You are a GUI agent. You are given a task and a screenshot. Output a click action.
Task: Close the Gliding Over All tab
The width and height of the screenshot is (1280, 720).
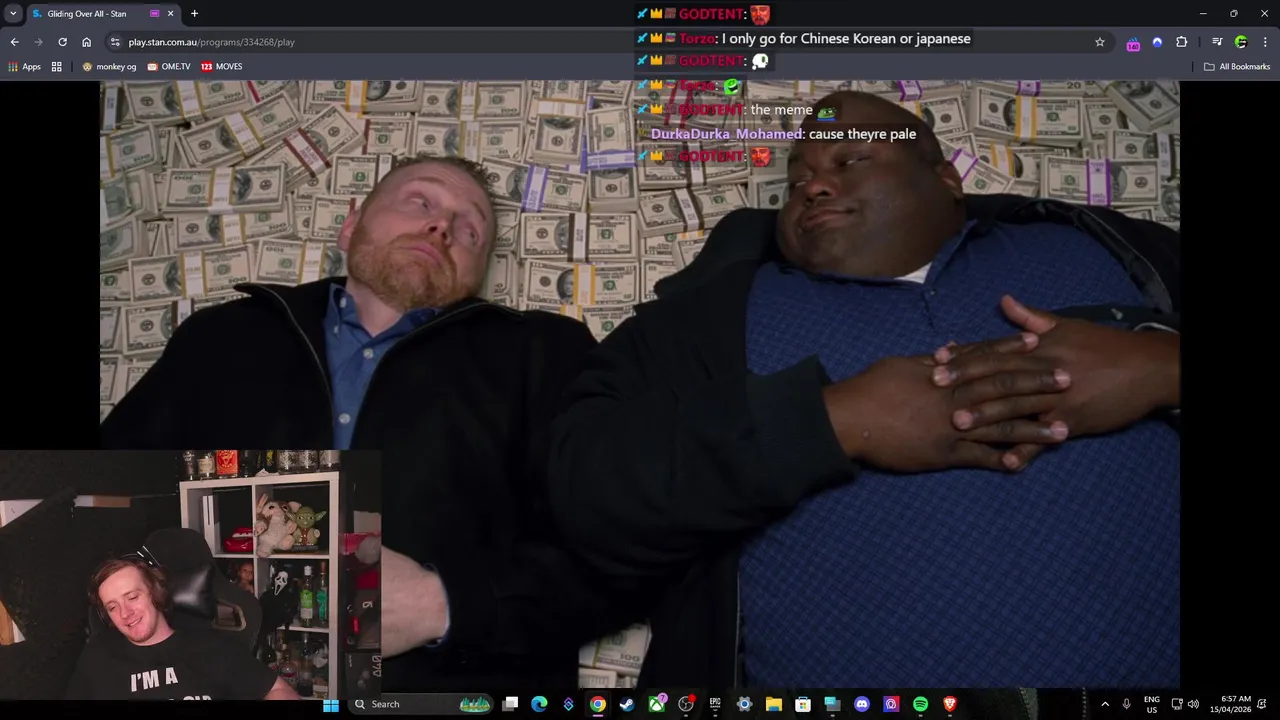(170, 14)
